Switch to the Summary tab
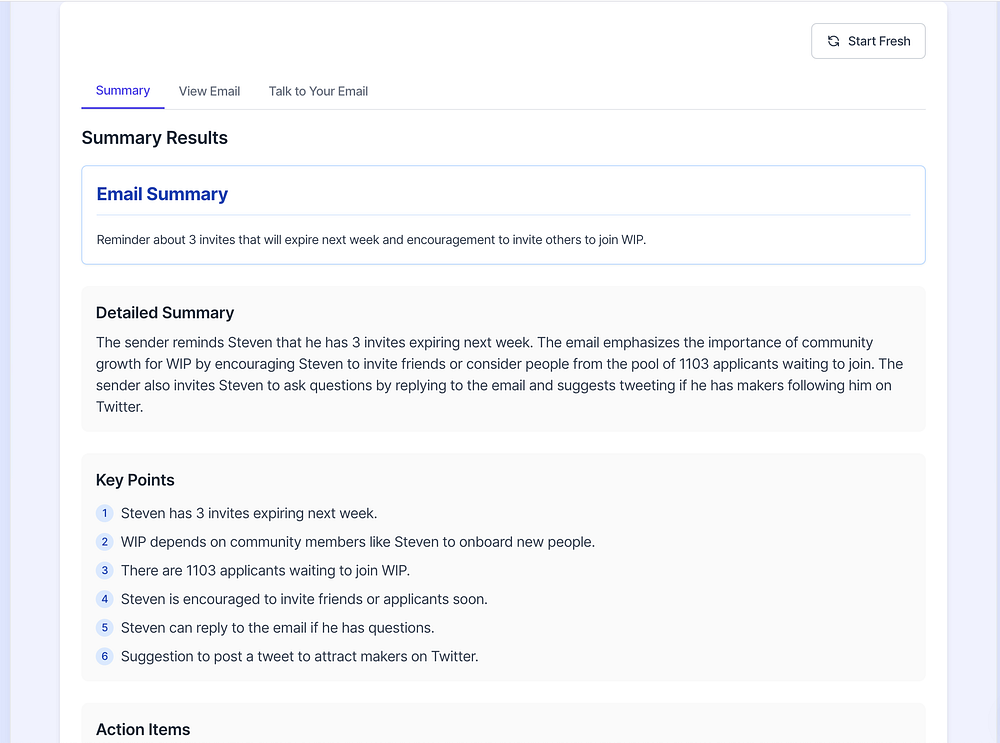1000x743 pixels. coord(123,91)
